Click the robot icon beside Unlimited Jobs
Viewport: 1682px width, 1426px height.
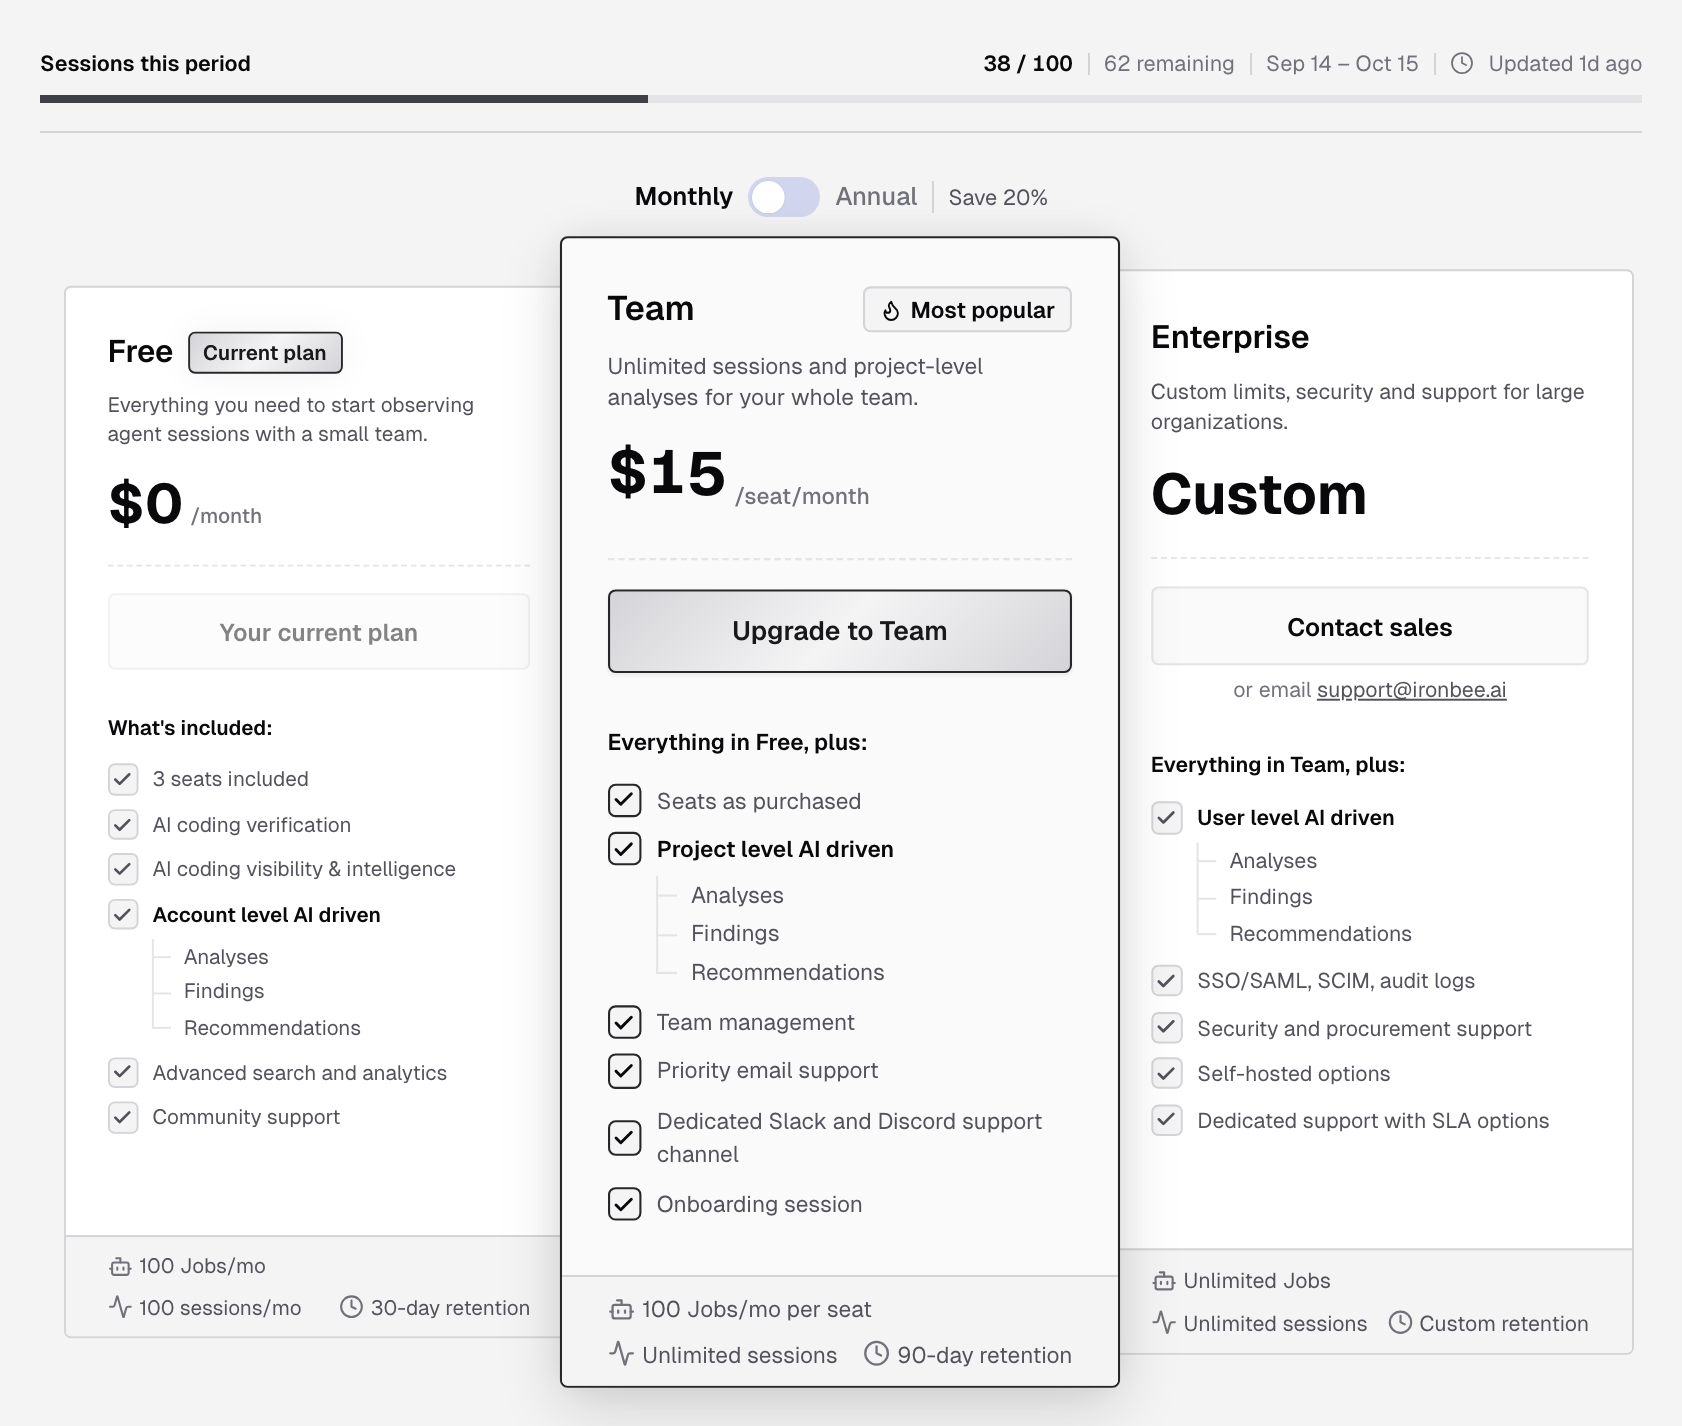pos(1164,1281)
